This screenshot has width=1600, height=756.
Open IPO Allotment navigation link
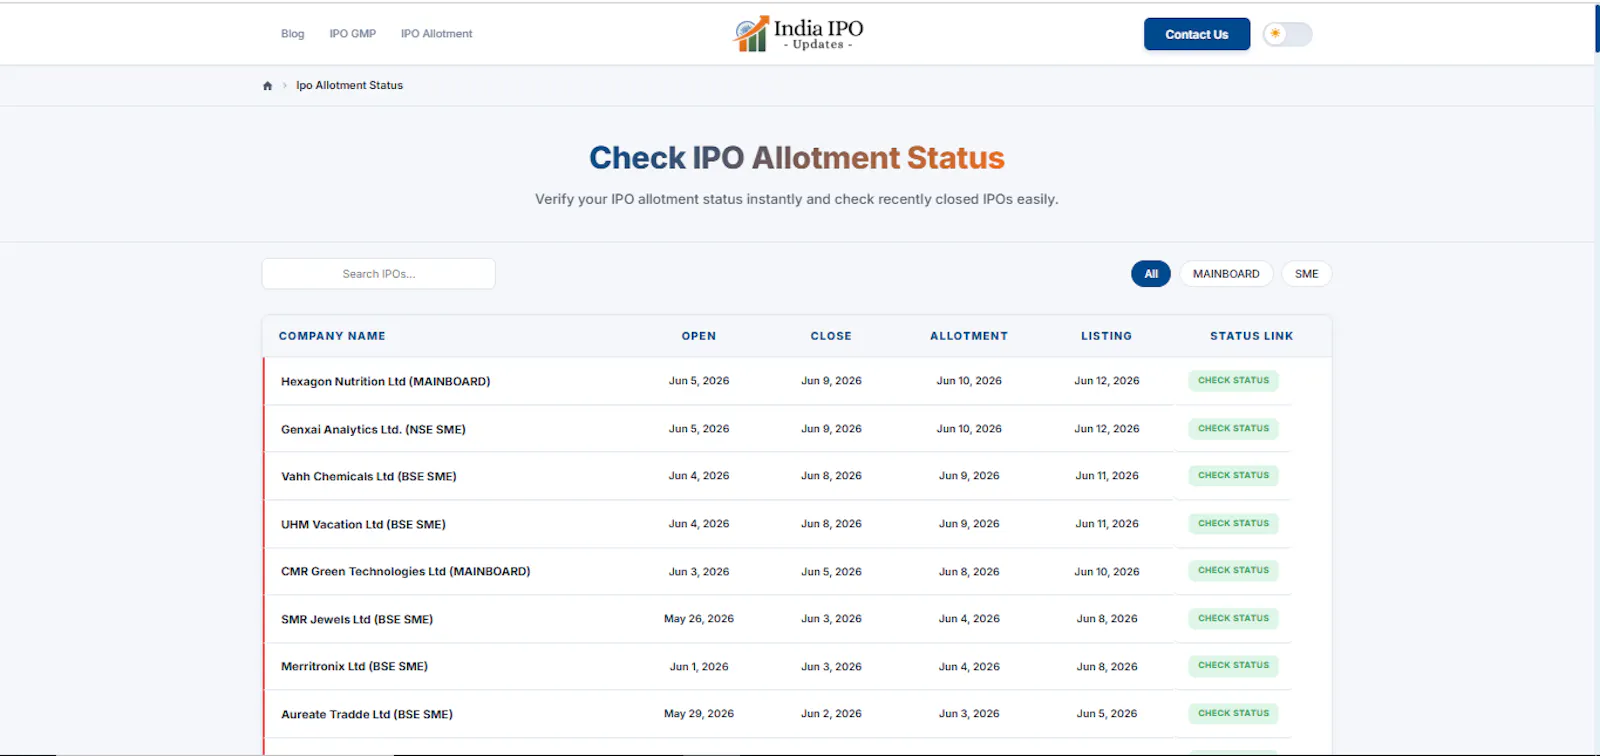click(x=437, y=34)
